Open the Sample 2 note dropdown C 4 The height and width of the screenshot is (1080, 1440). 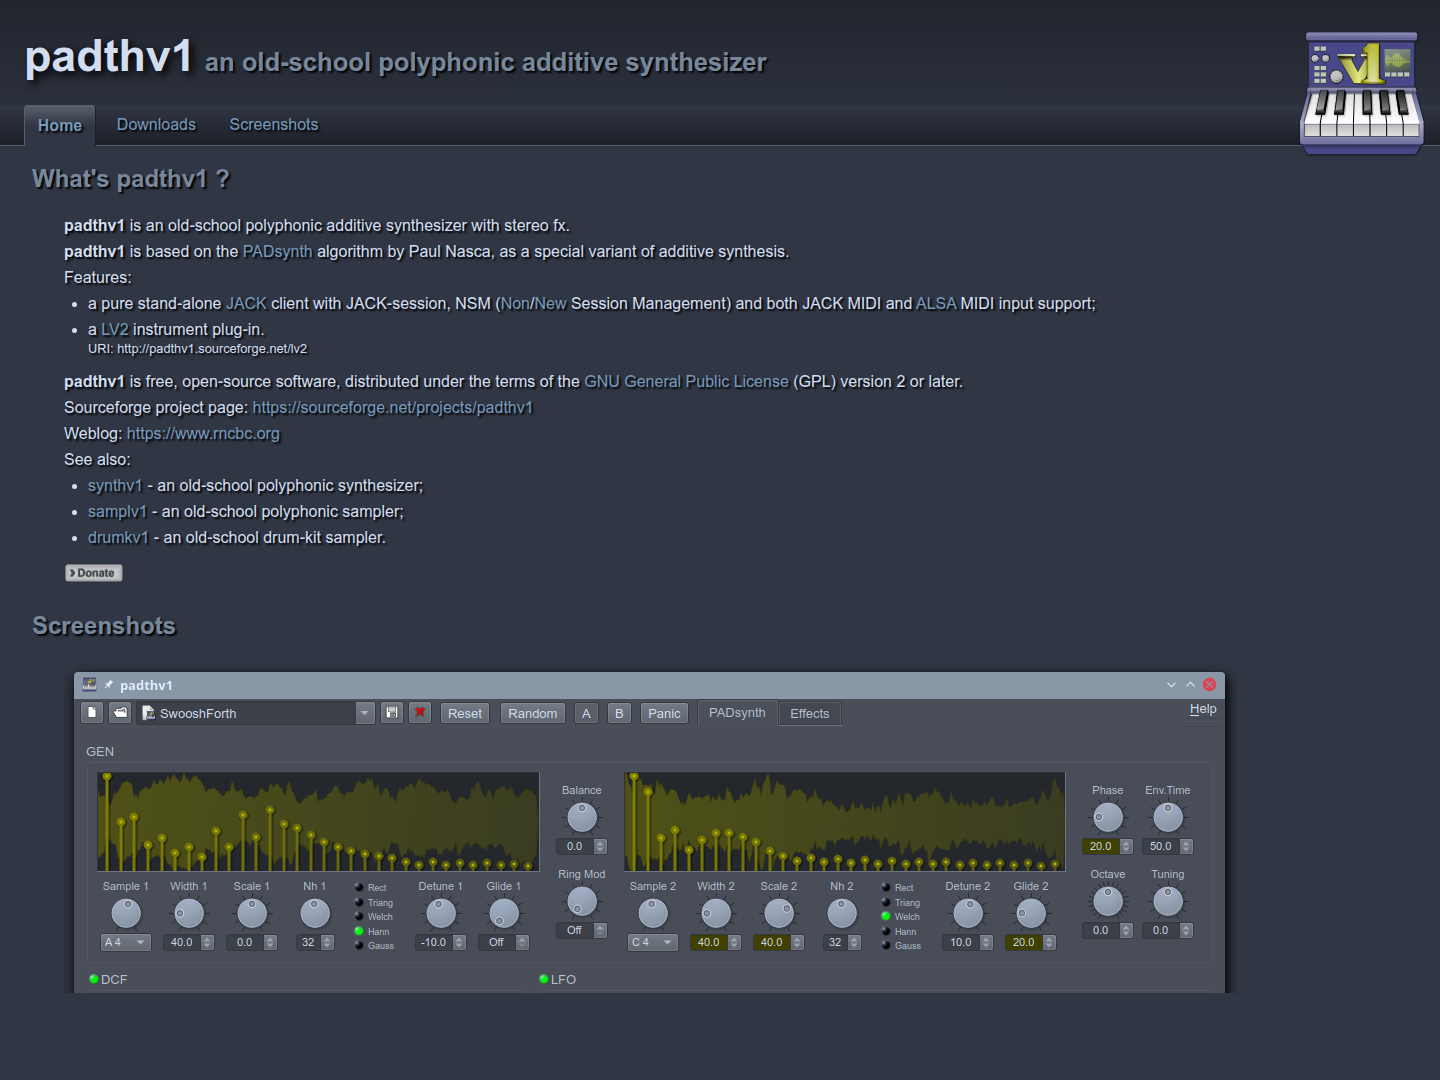coord(653,942)
